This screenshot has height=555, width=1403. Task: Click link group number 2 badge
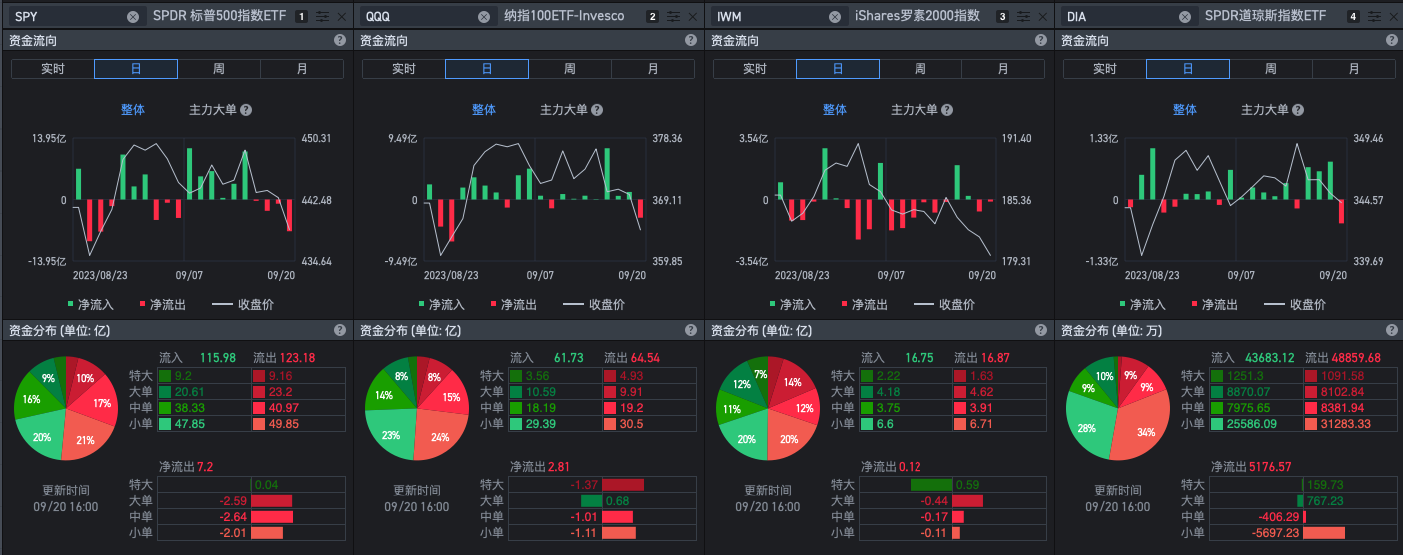tap(652, 17)
